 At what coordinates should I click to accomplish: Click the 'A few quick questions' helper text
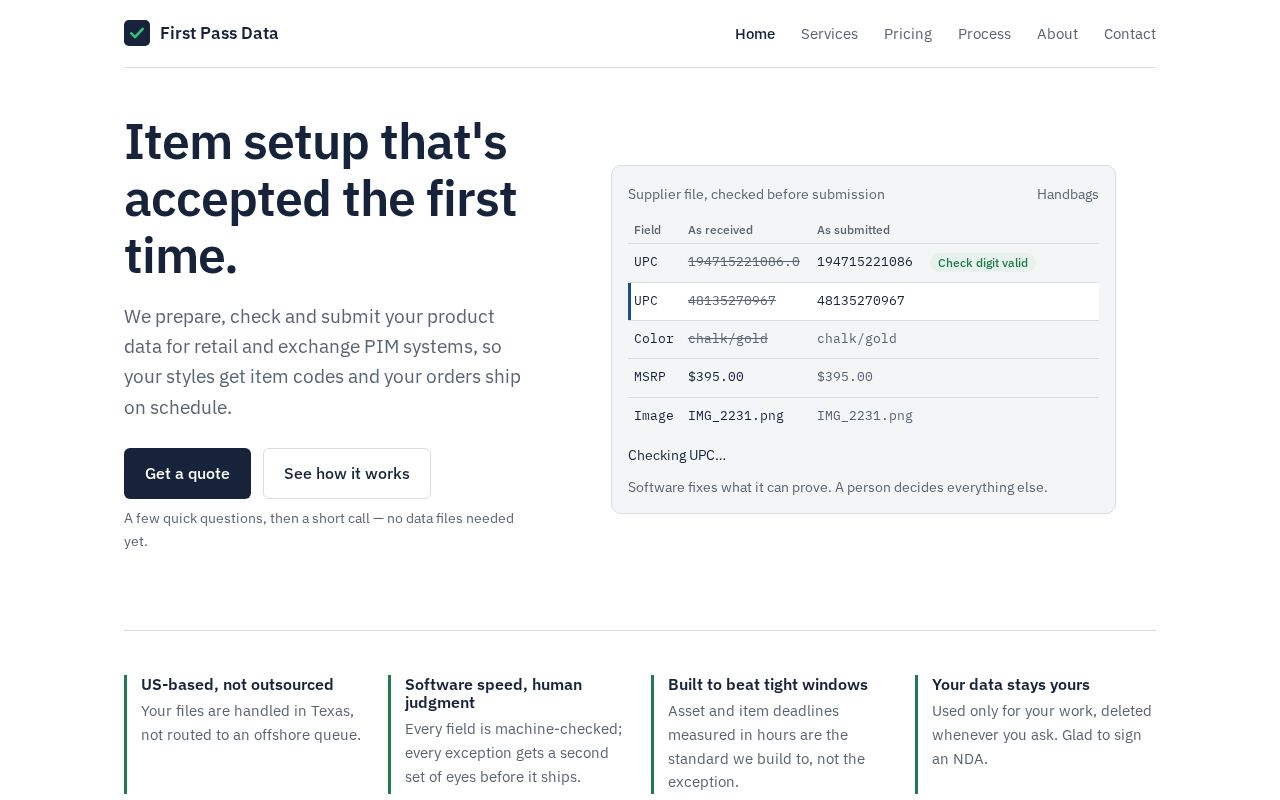click(319, 530)
